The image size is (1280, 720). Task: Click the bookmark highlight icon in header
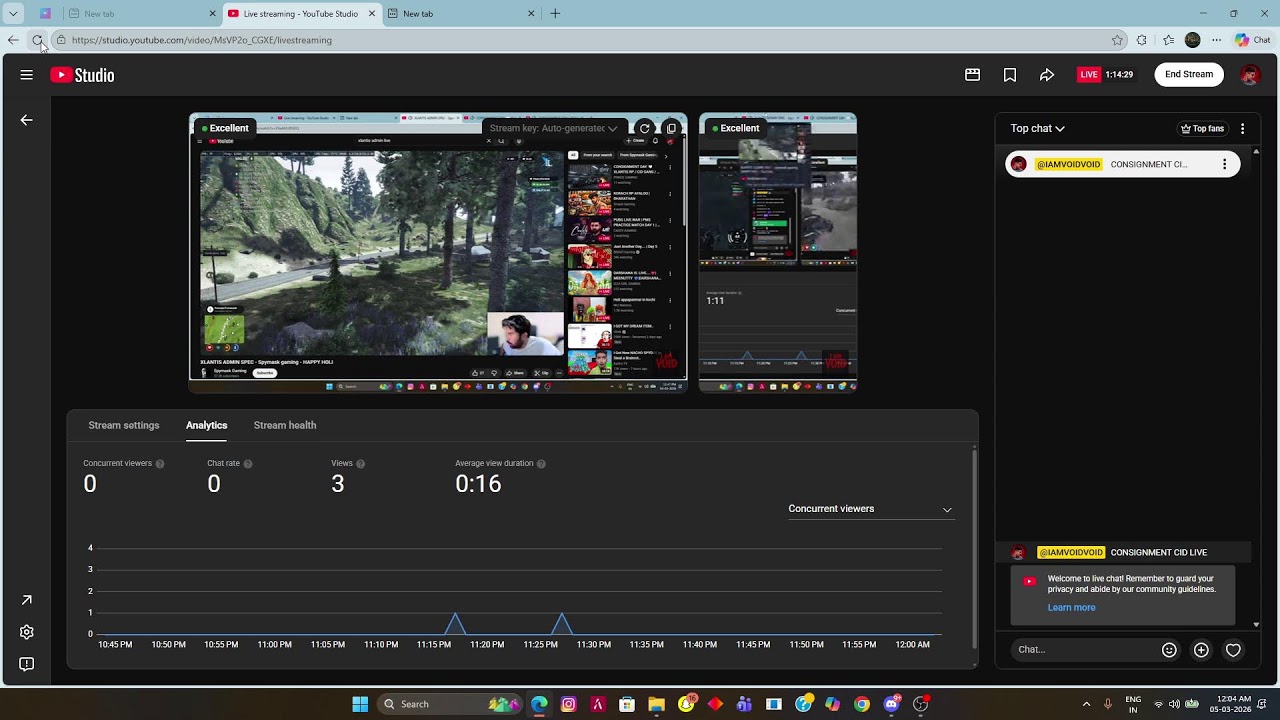(x=1010, y=75)
